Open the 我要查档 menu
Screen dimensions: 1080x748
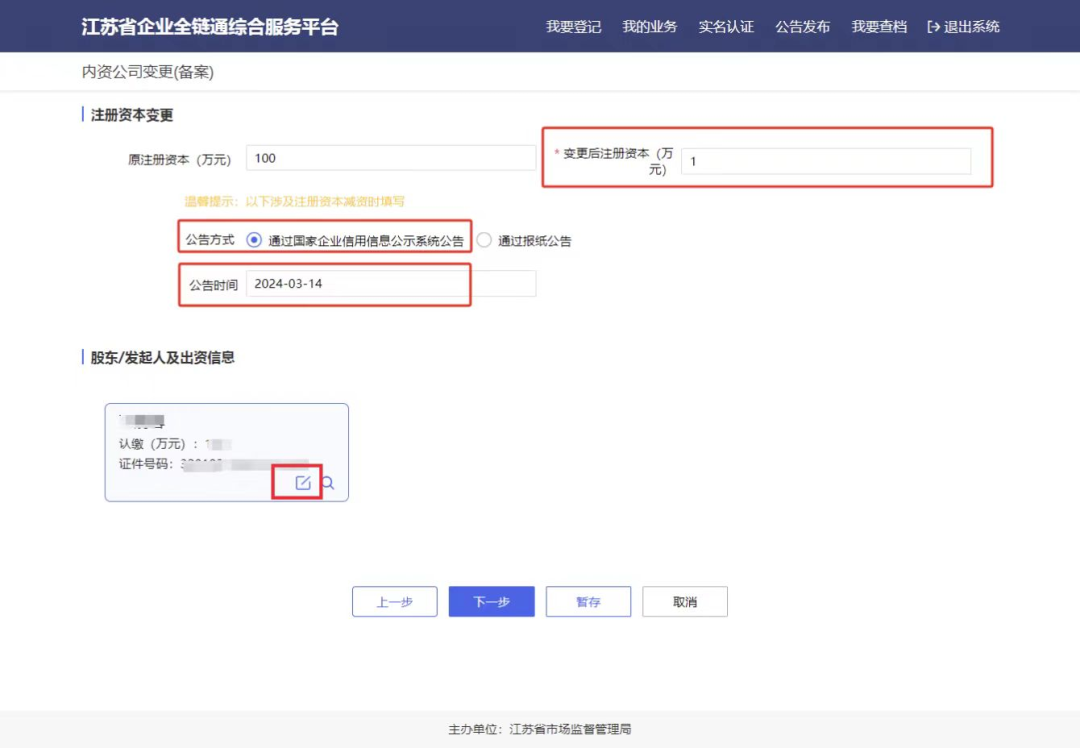pyautogui.click(x=878, y=27)
